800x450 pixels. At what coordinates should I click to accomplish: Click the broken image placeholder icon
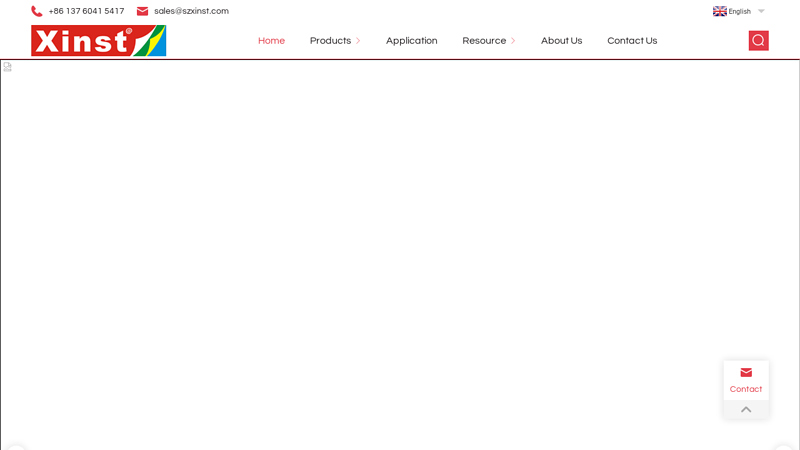click(7, 67)
